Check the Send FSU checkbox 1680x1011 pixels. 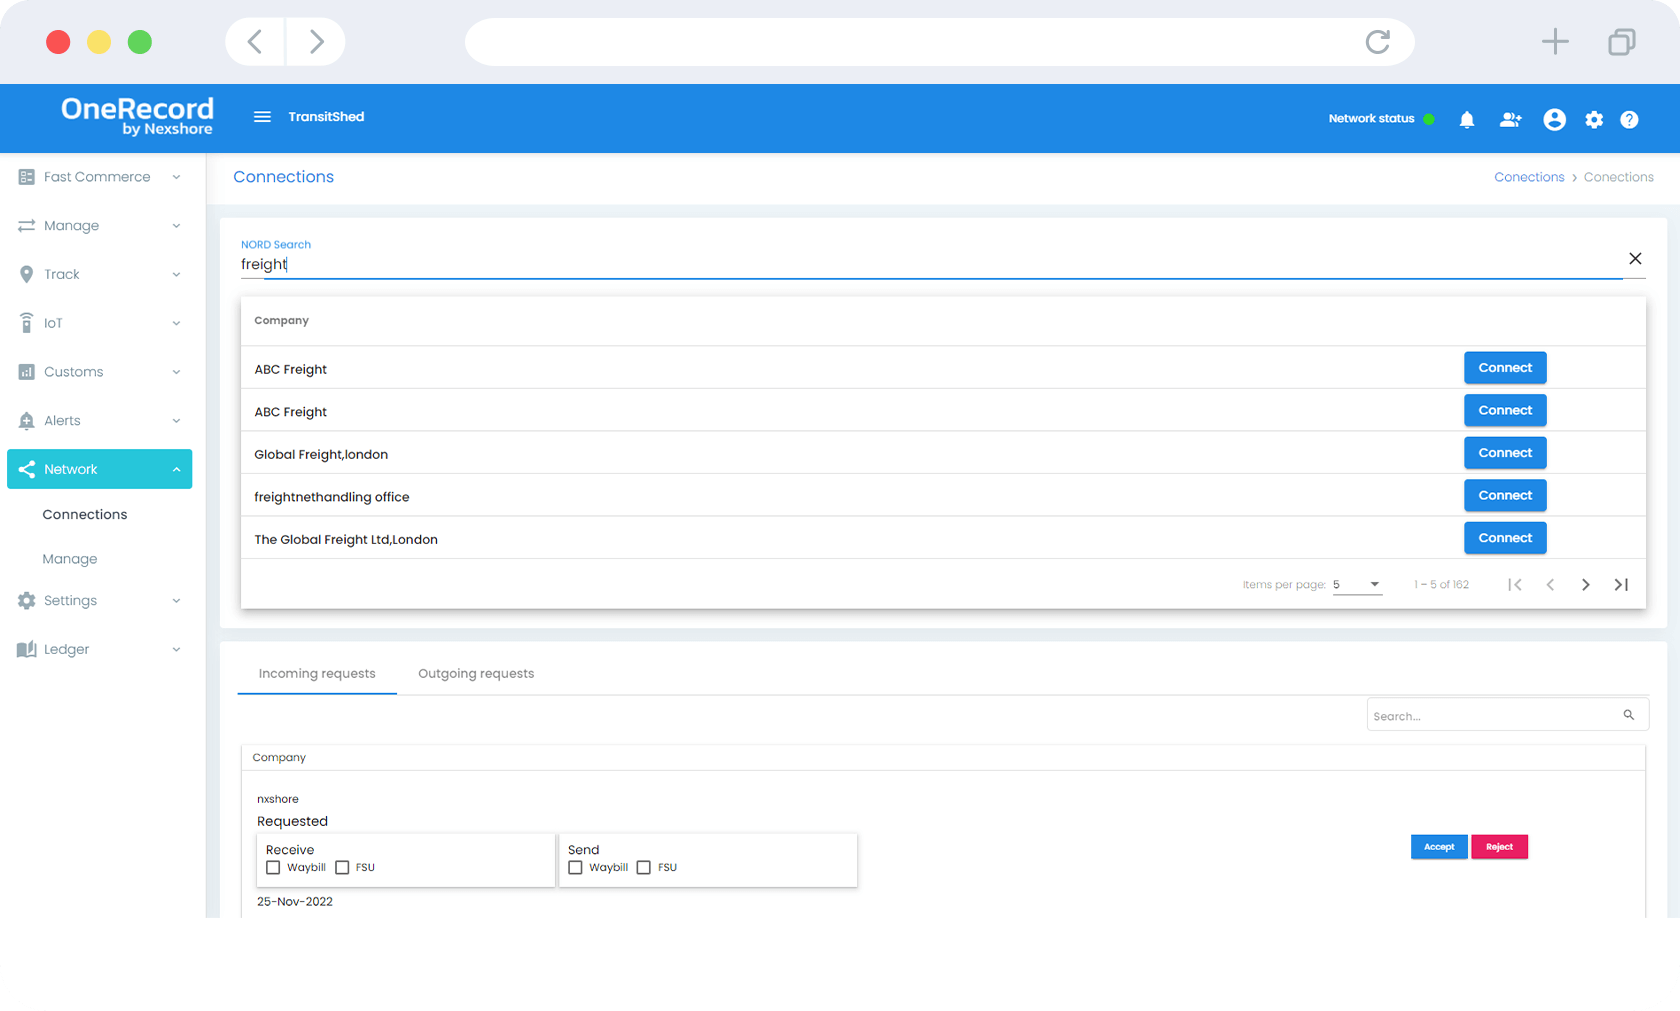[x=644, y=868]
